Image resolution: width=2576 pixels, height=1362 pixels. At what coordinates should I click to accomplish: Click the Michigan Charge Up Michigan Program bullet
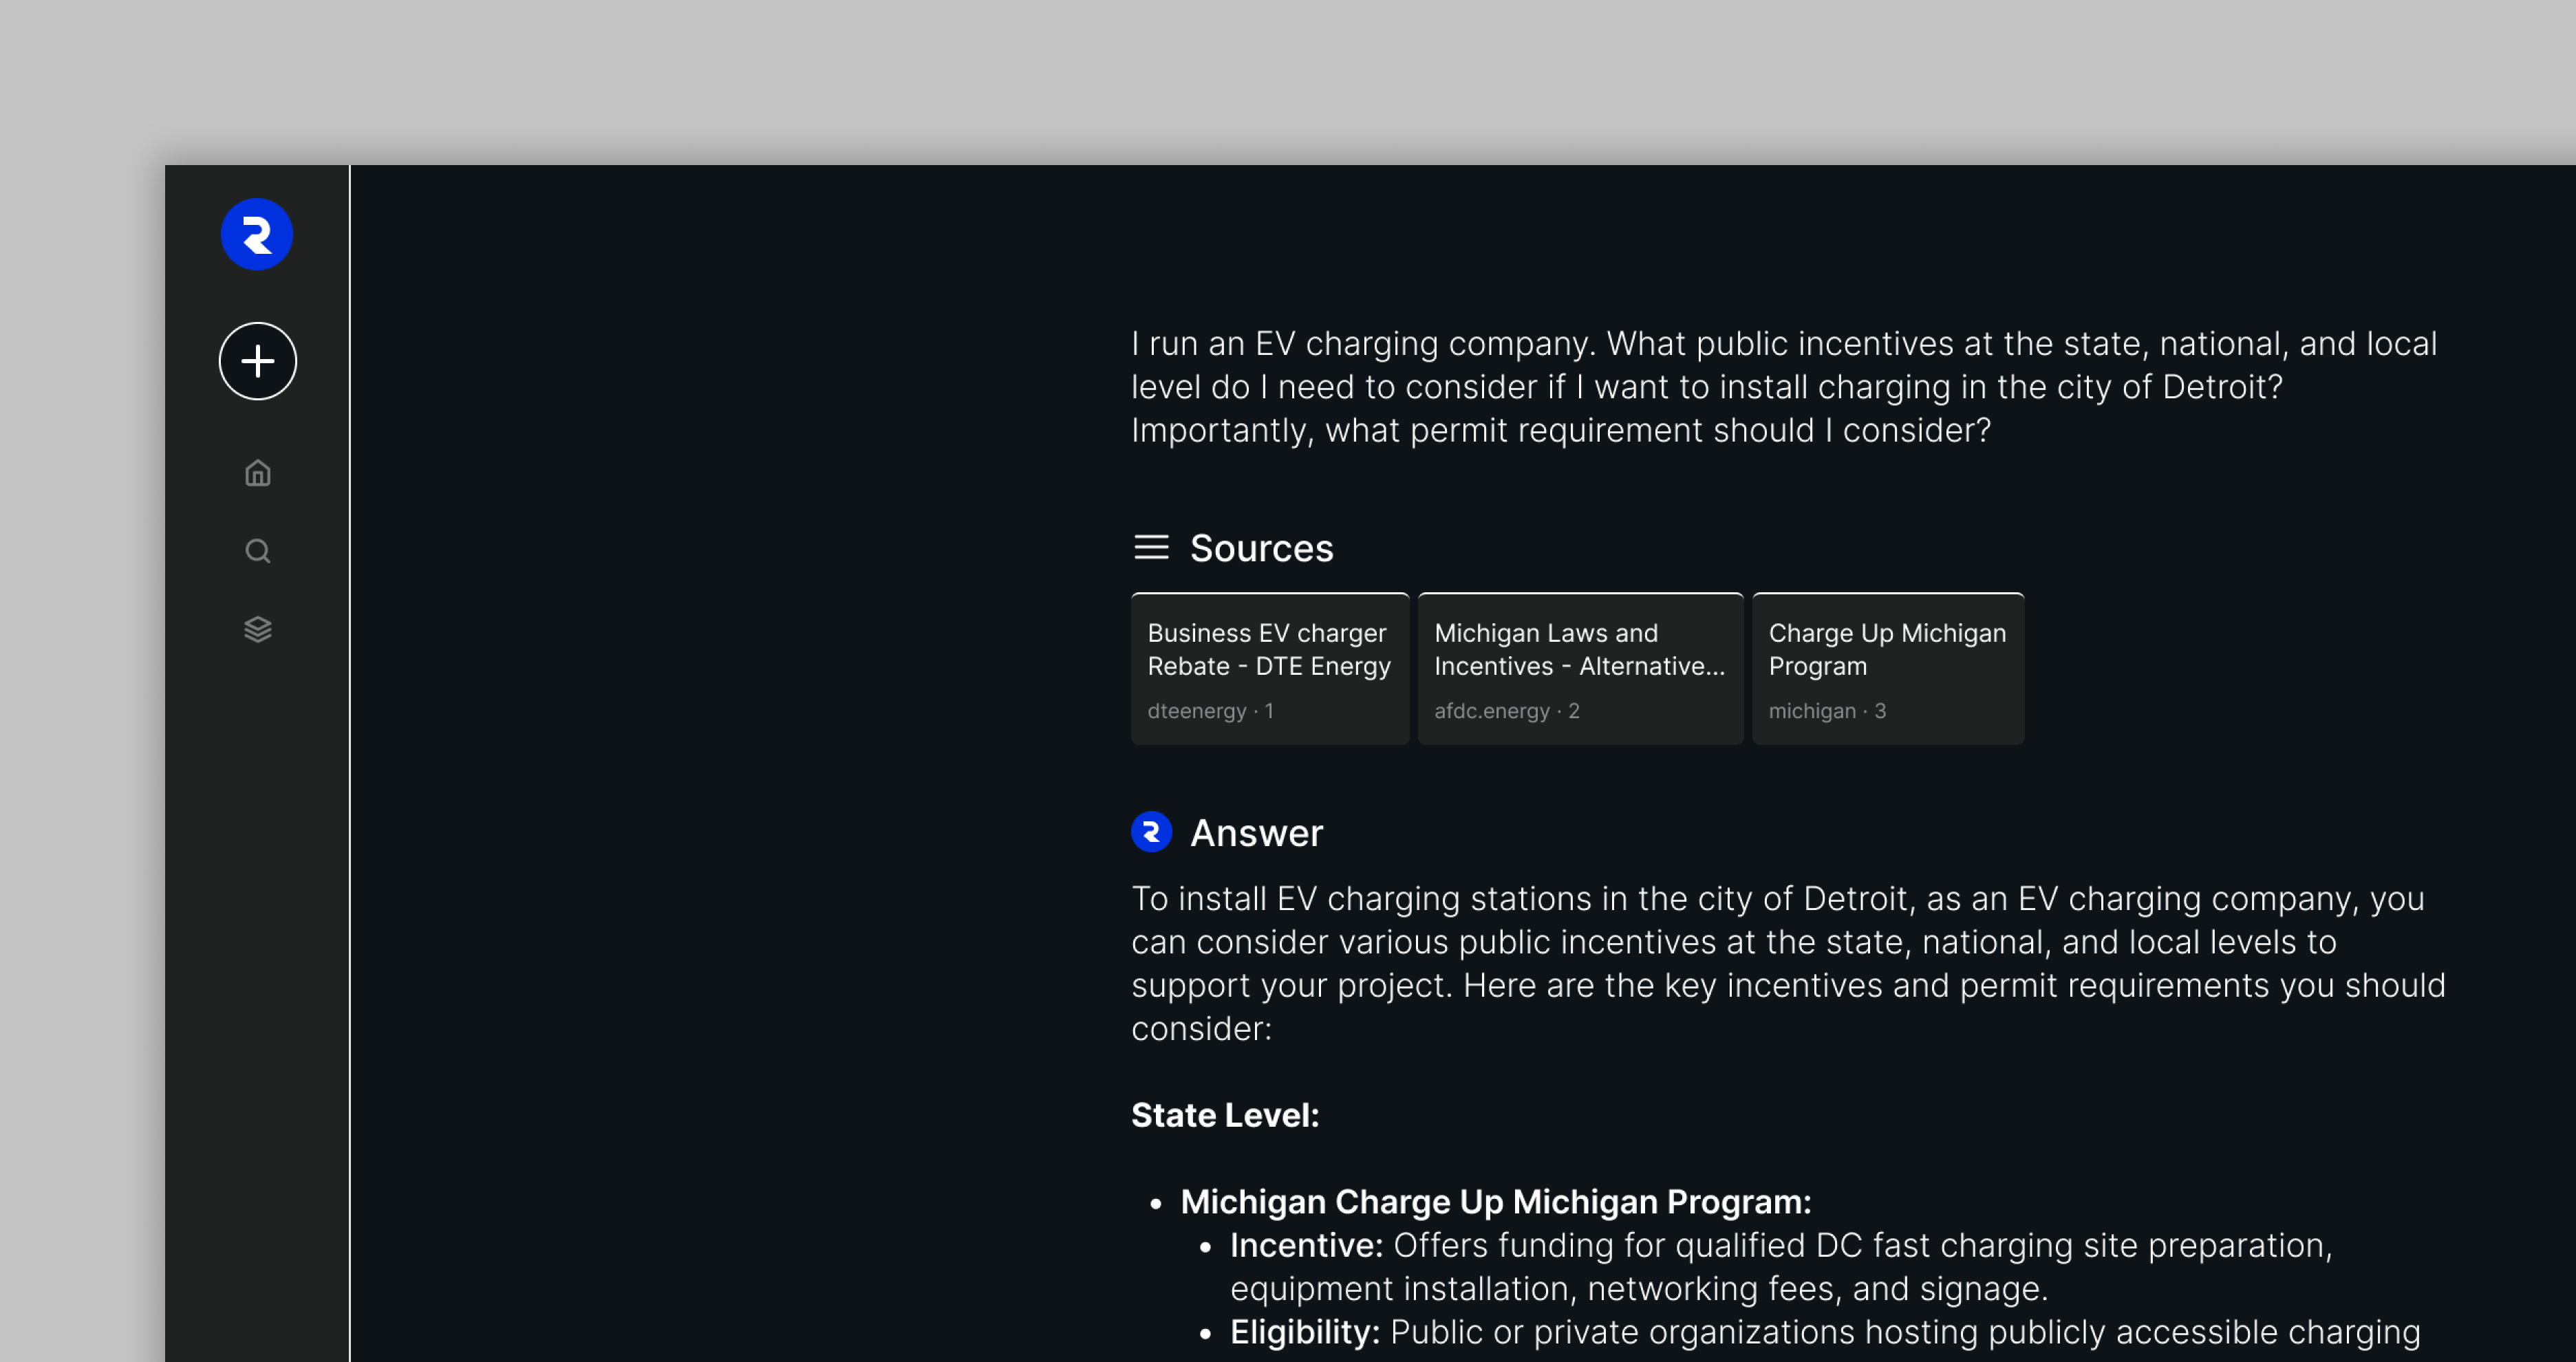[x=1495, y=1202]
